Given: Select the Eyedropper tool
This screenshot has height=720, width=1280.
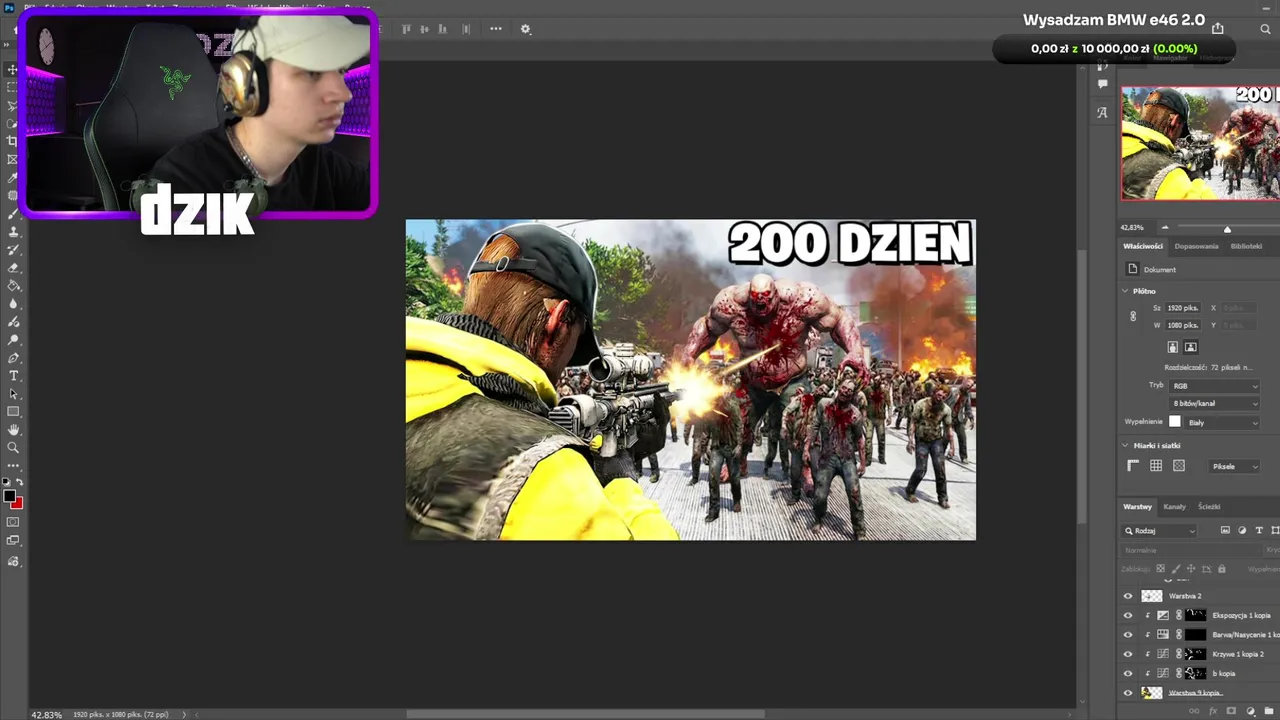Looking at the screenshot, I should [13, 177].
